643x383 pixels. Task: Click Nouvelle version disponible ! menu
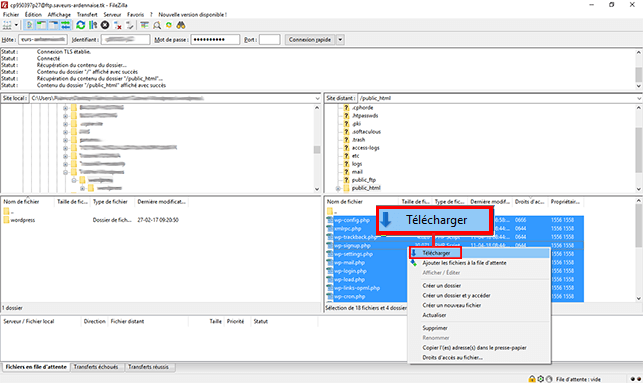(x=192, y=14)
